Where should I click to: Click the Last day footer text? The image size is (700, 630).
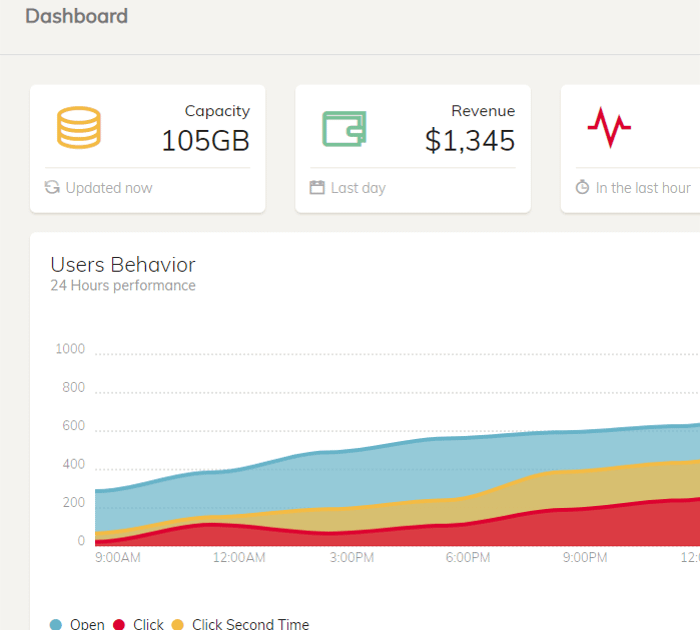pyautogui.click(x=358, y=188)
